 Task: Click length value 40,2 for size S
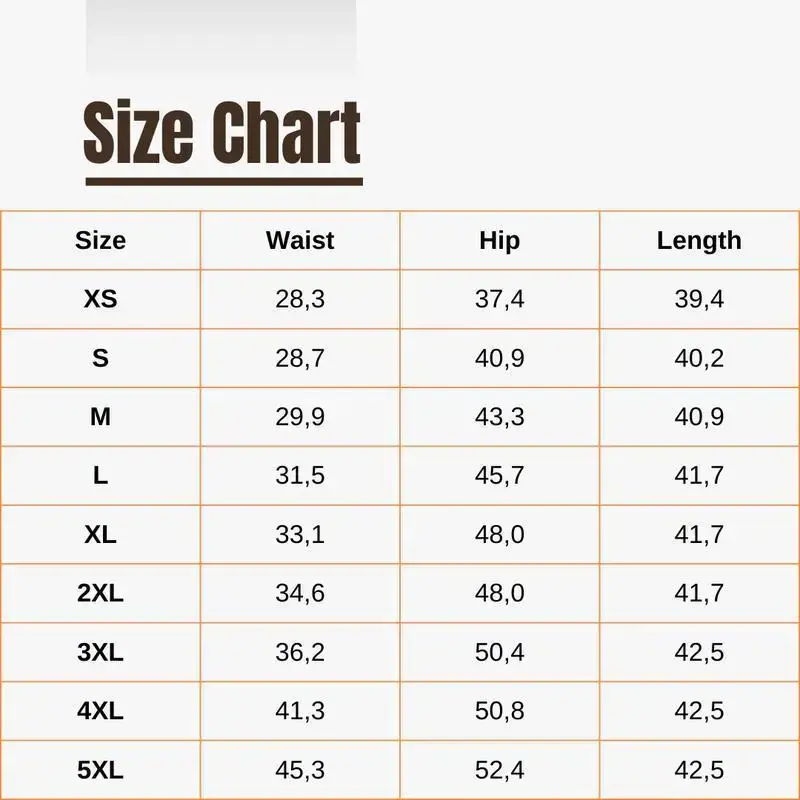click(699, 358)
